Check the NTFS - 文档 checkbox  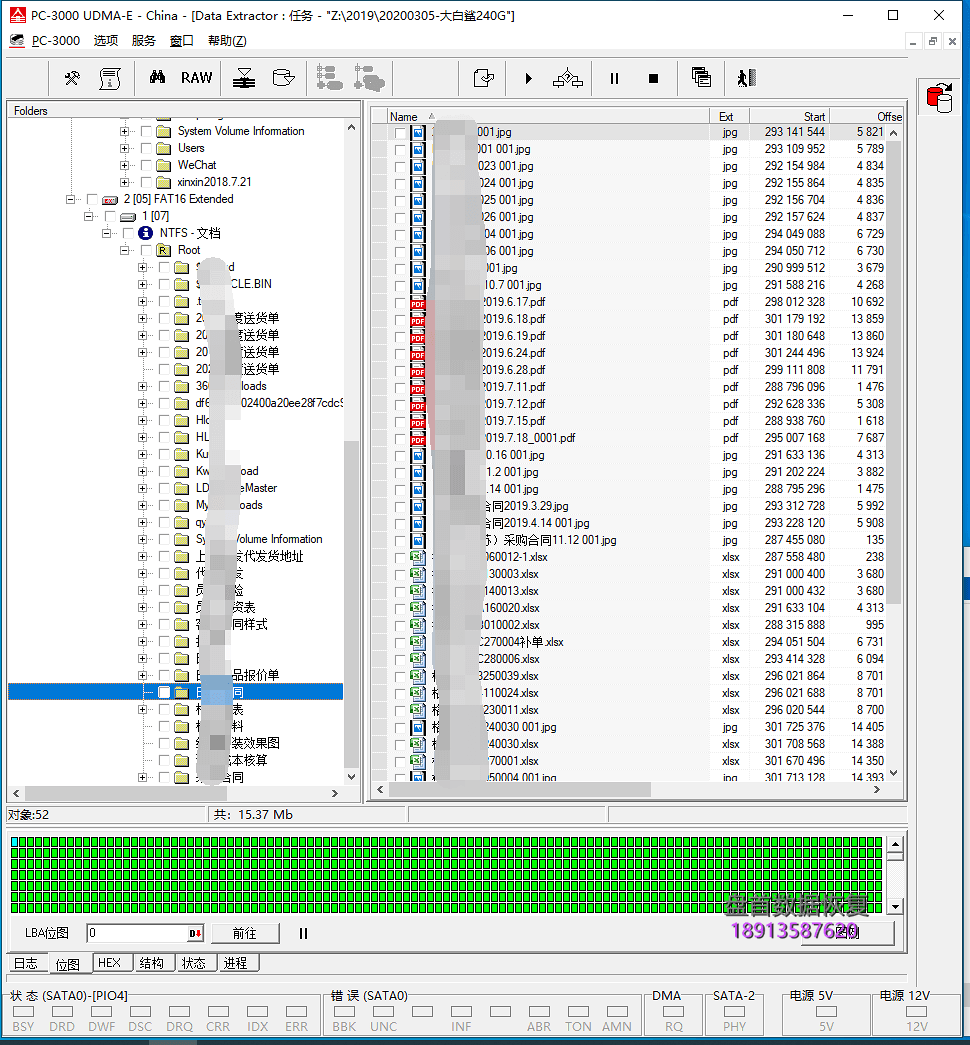click(128, 233)
